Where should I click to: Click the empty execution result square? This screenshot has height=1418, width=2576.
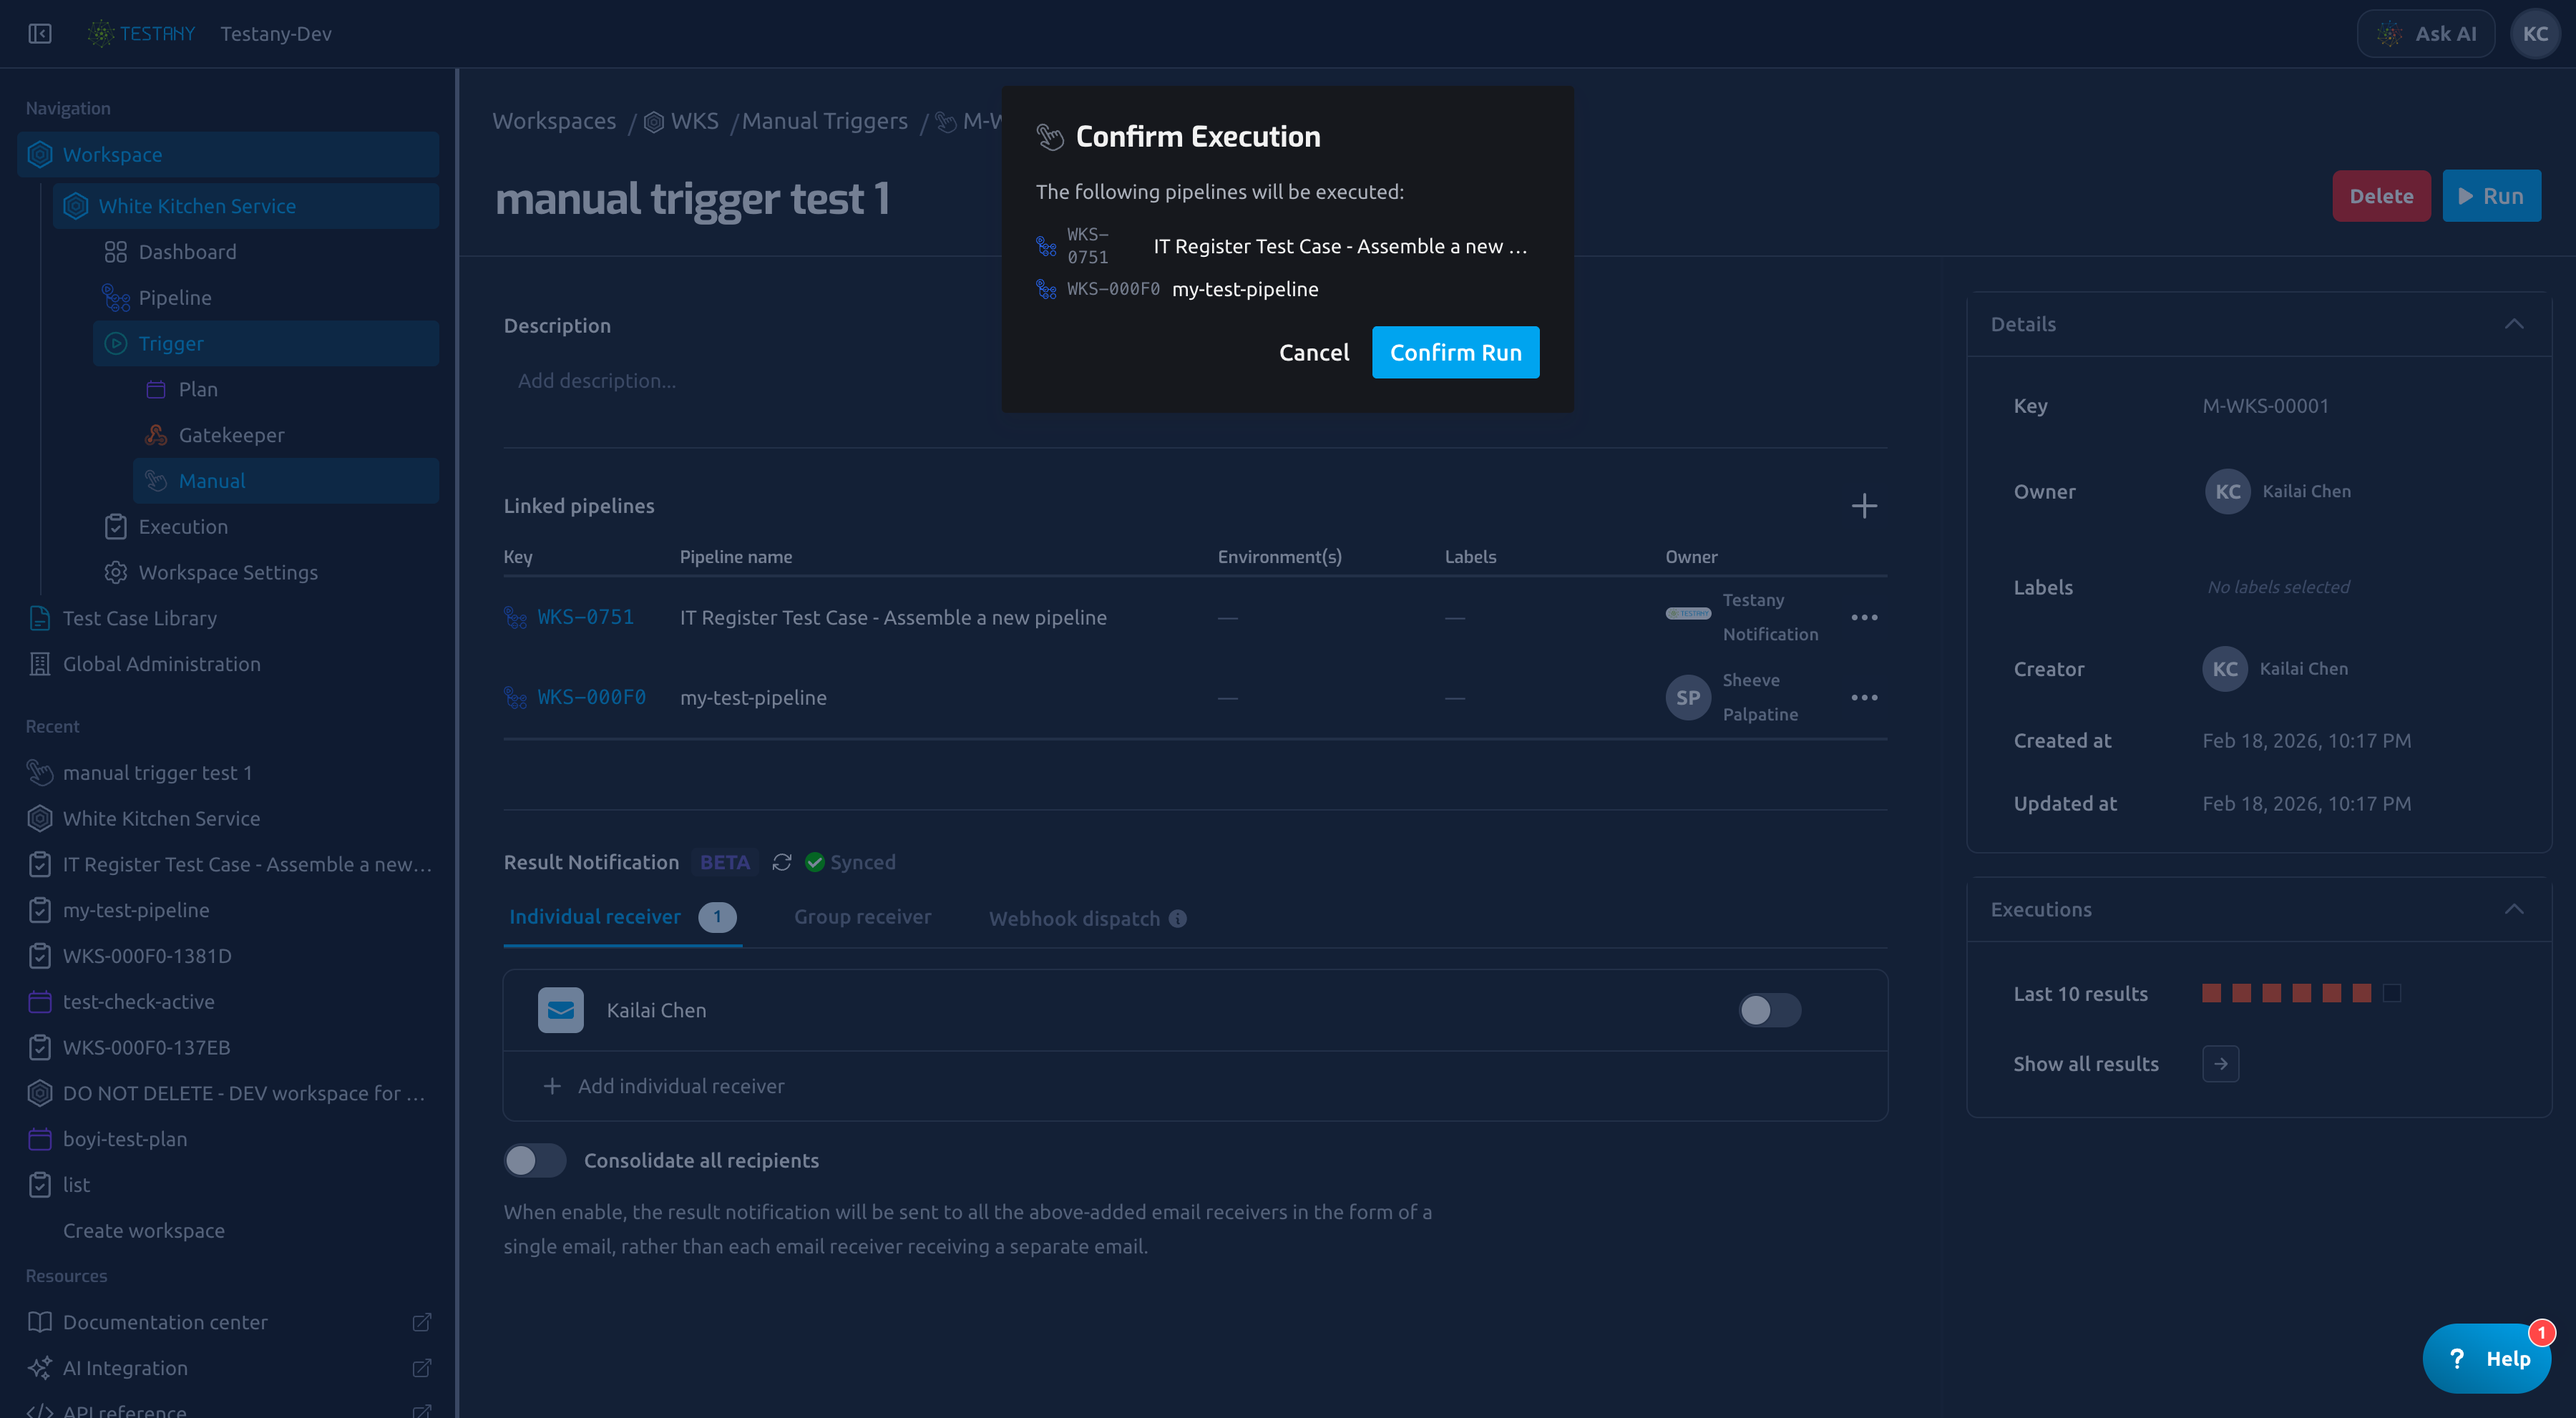pos(2391,993)
